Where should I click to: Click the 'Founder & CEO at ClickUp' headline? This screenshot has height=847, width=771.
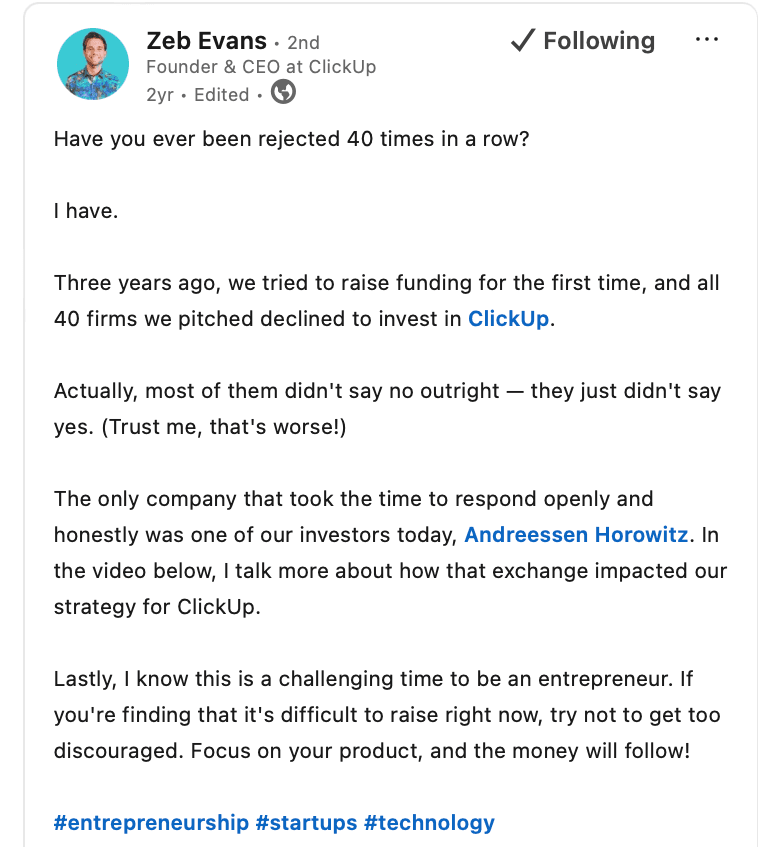point(261,68)
